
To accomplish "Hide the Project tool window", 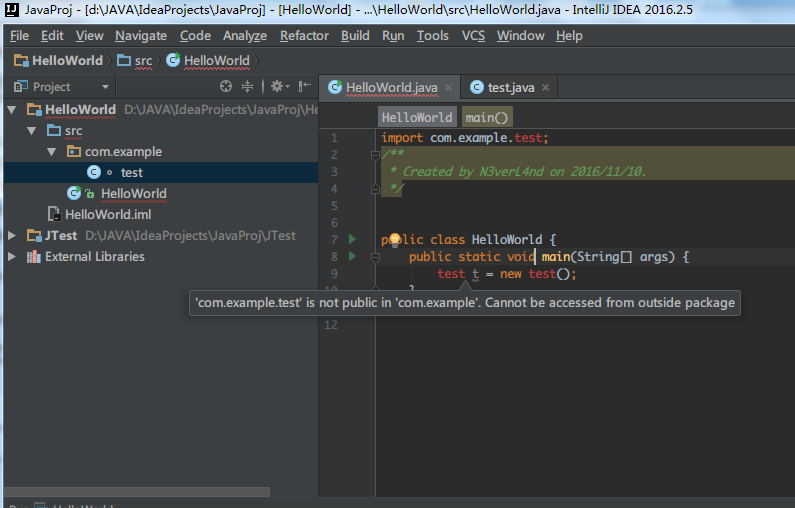I will tap(304, 86).
